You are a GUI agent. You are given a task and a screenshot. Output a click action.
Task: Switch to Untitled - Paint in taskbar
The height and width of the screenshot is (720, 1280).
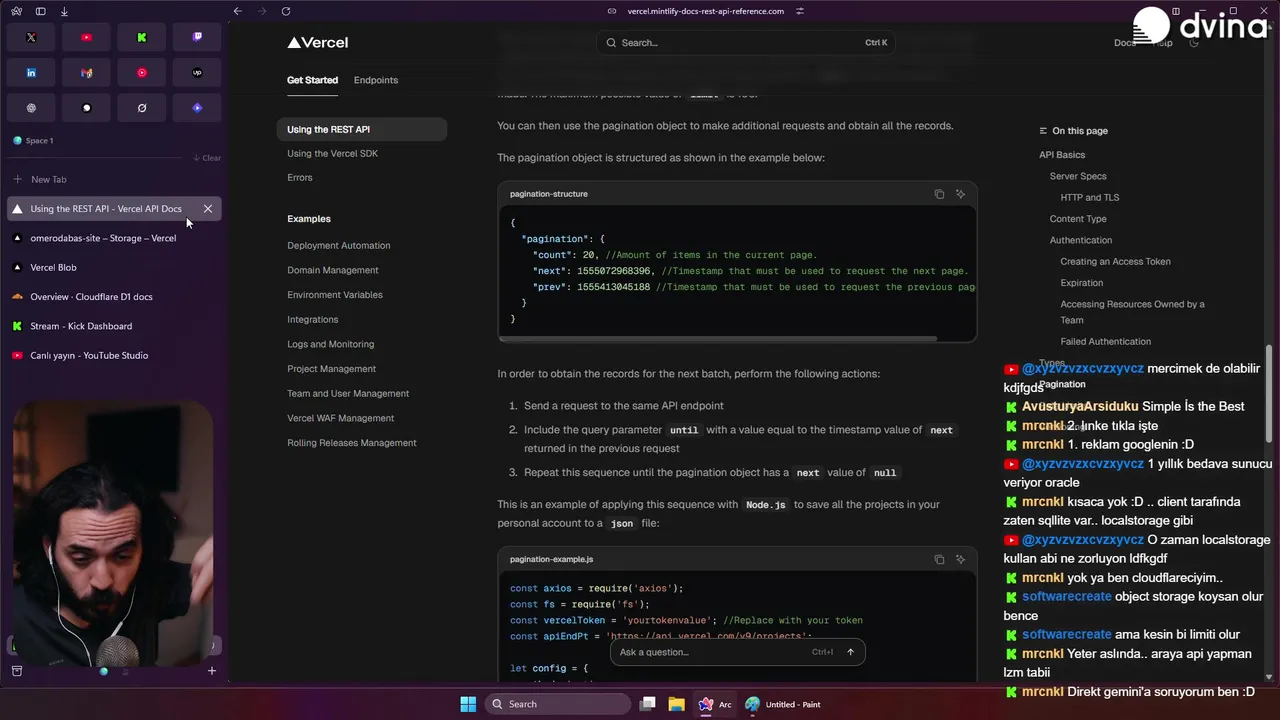783,704
